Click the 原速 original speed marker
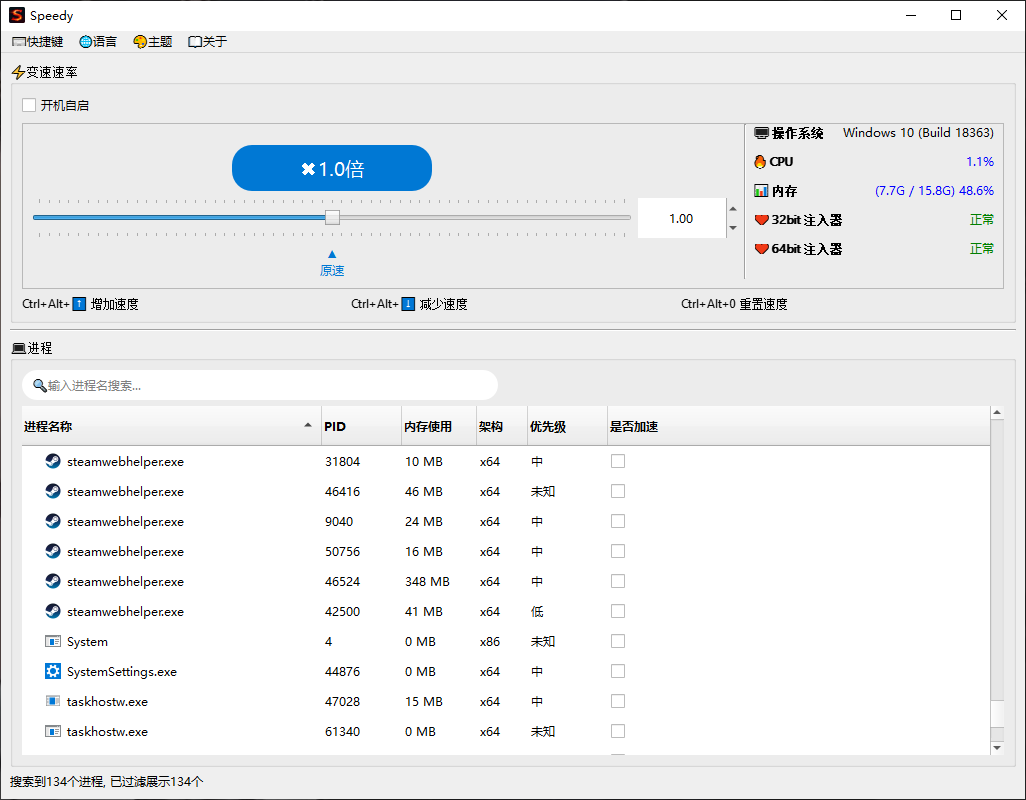This screenshot has height=800, width=1026. [x=332, y=264]
